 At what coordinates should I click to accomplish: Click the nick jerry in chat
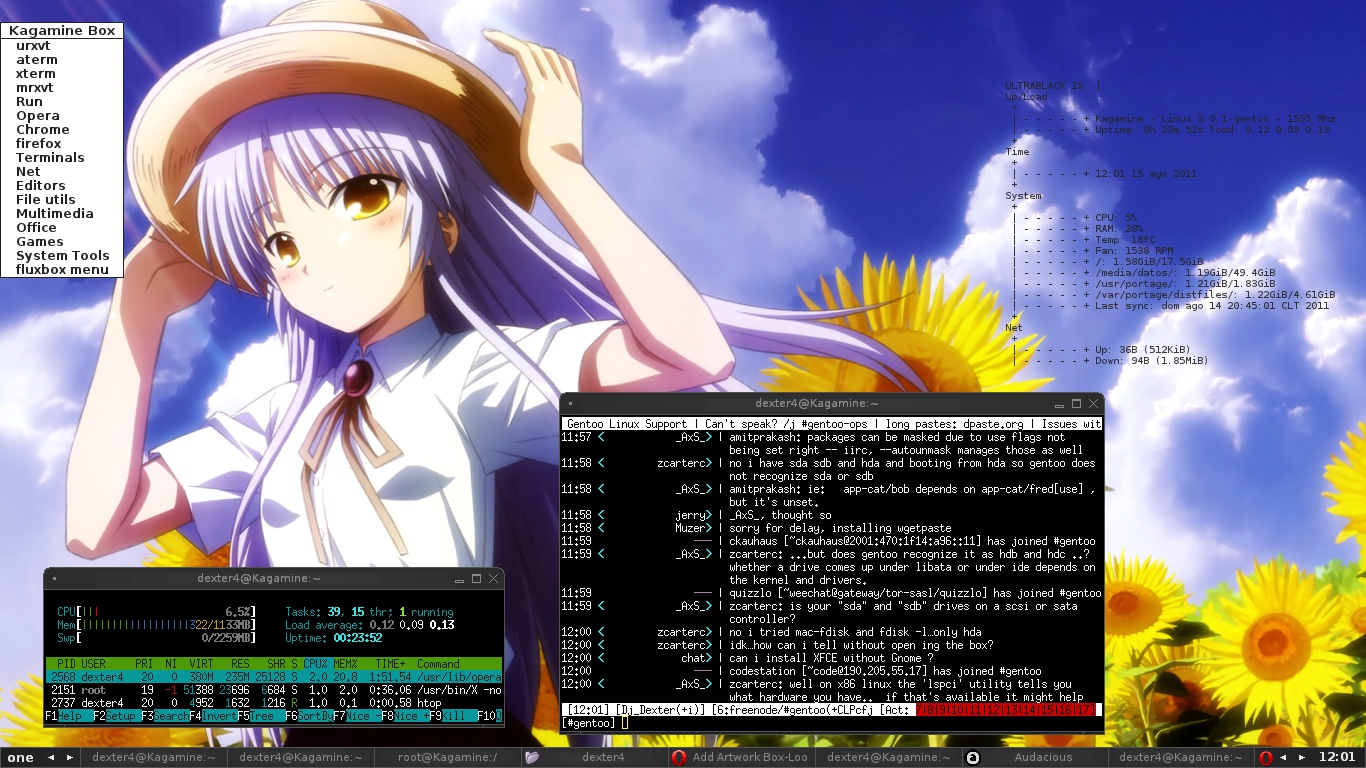(x=691, y=515)
